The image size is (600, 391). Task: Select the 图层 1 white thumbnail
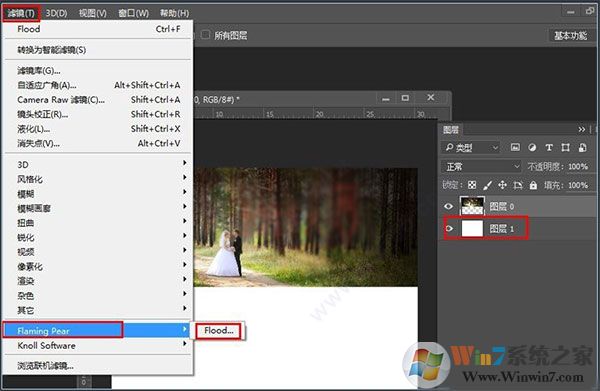click(x=472, y=228)
